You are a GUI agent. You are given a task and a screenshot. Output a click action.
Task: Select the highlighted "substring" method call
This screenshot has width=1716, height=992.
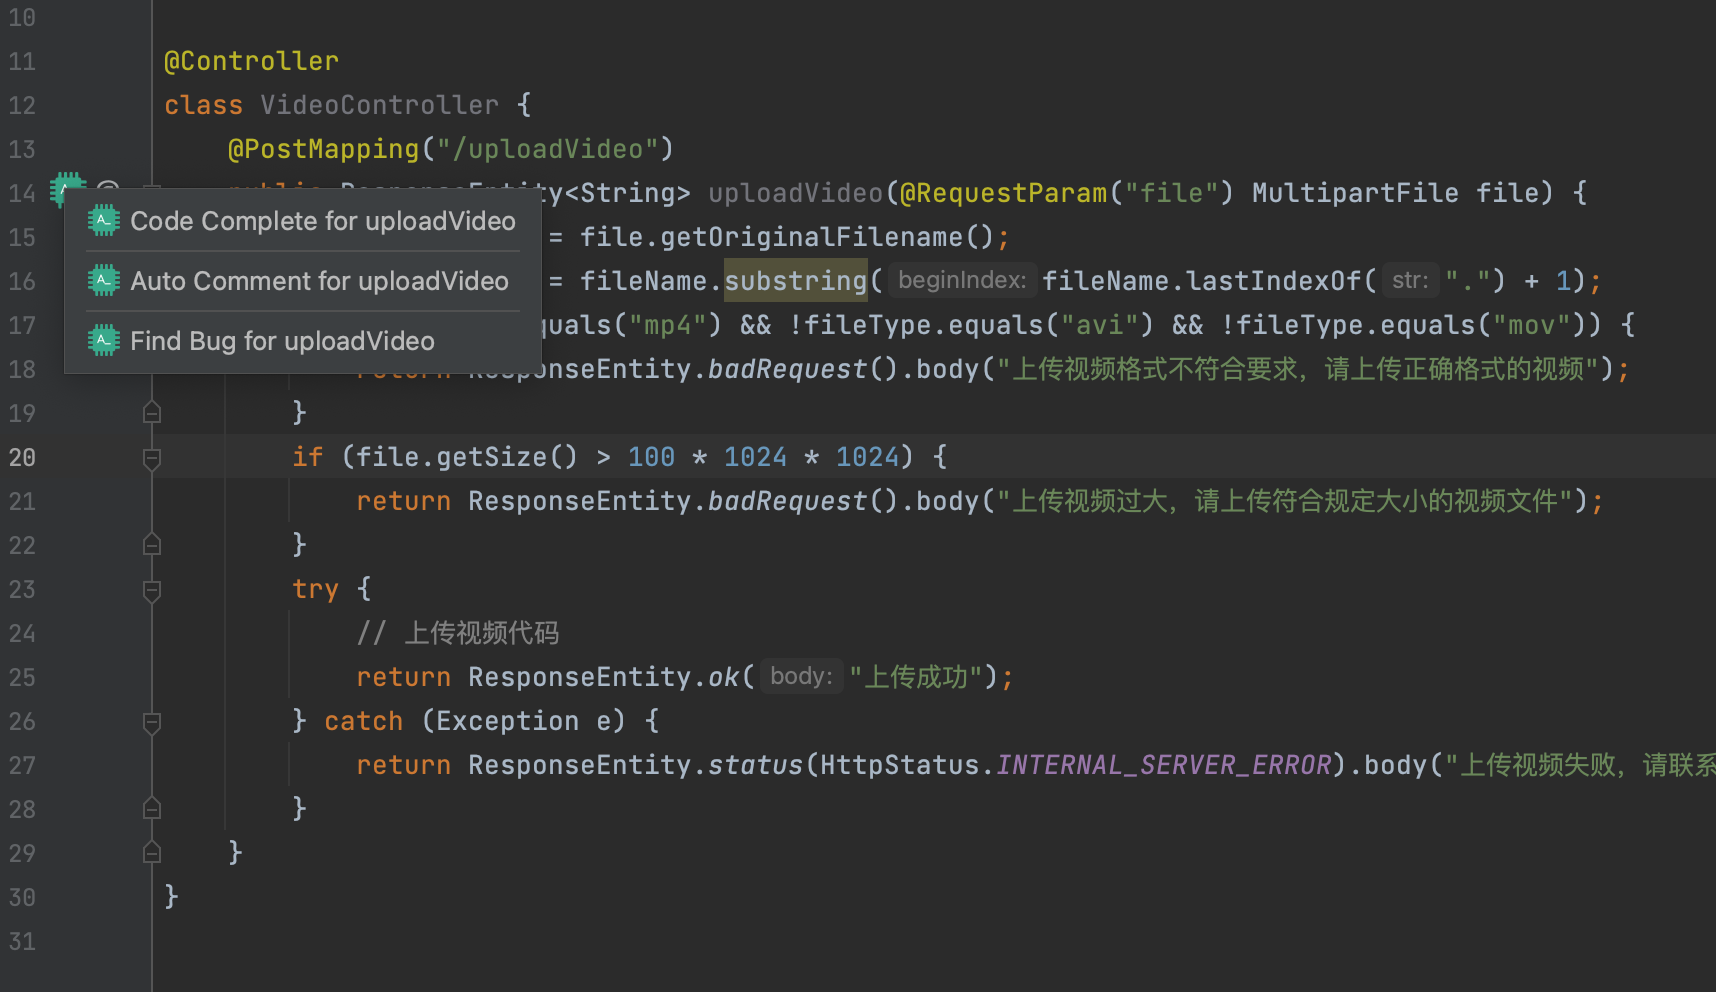[795, 280]
